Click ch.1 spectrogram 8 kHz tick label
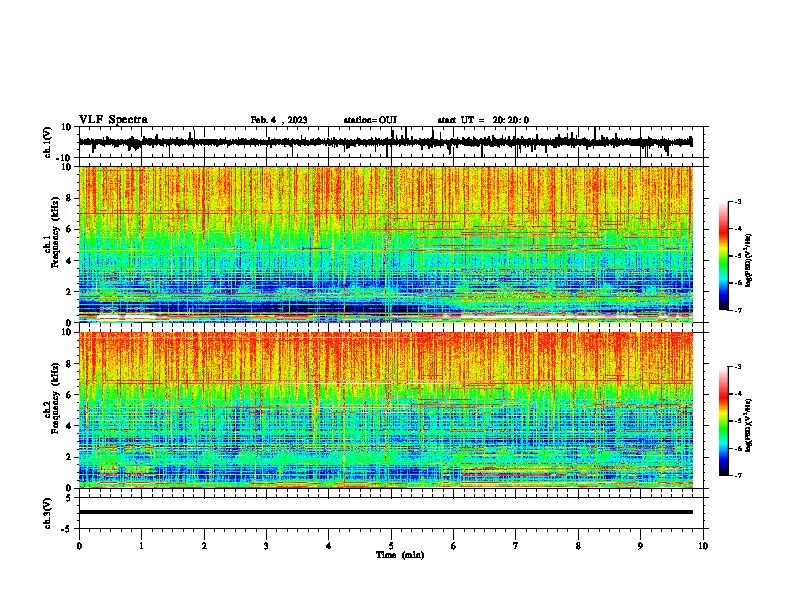 pos(70,198)
